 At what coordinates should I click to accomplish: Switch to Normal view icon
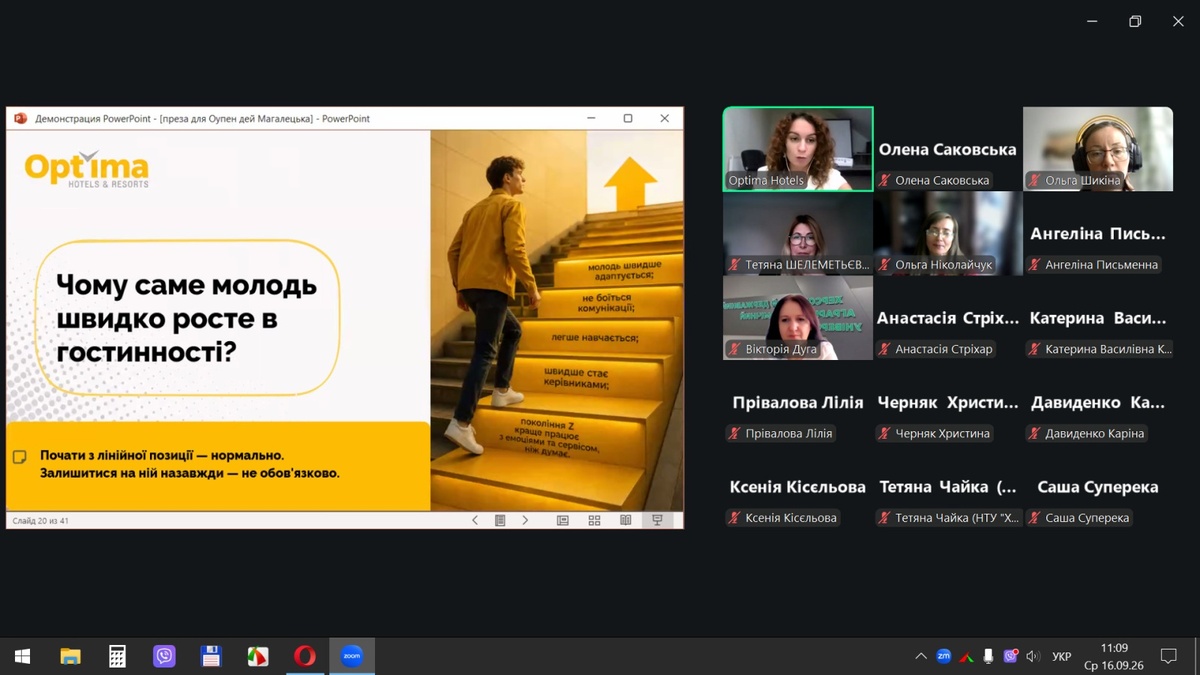pos(563,520)
